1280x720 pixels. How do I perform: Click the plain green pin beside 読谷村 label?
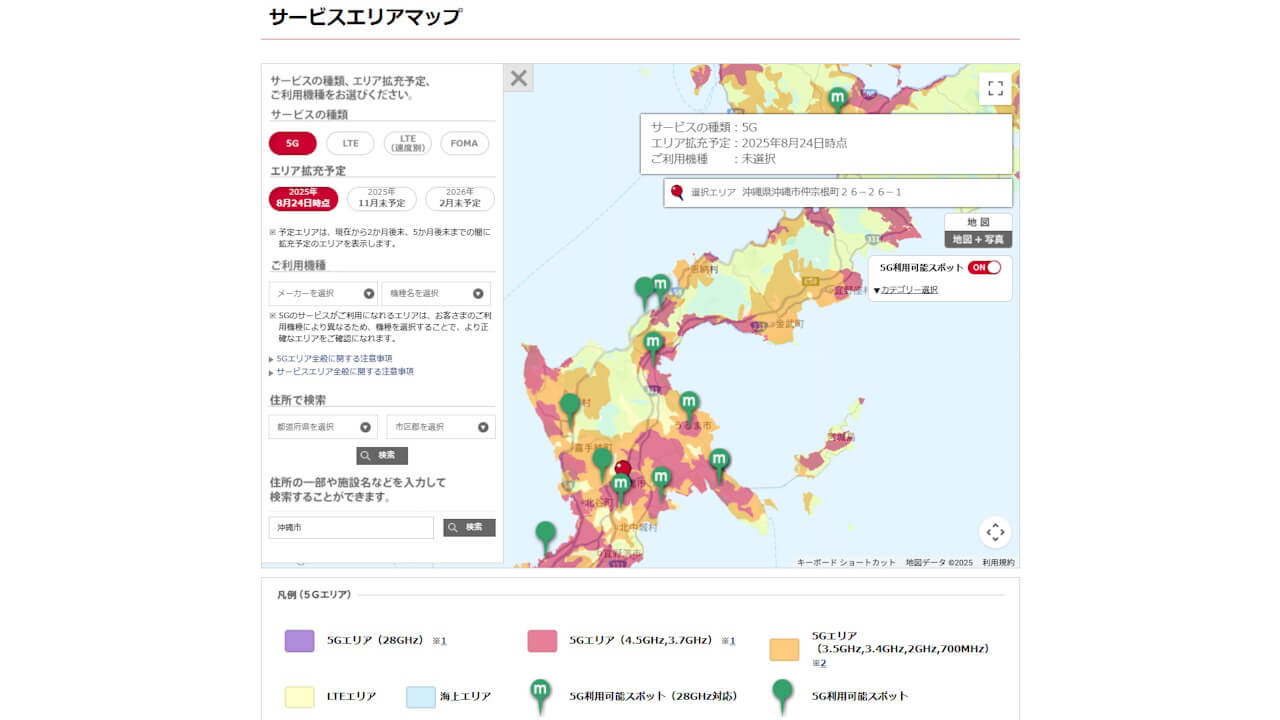[570, 408]
